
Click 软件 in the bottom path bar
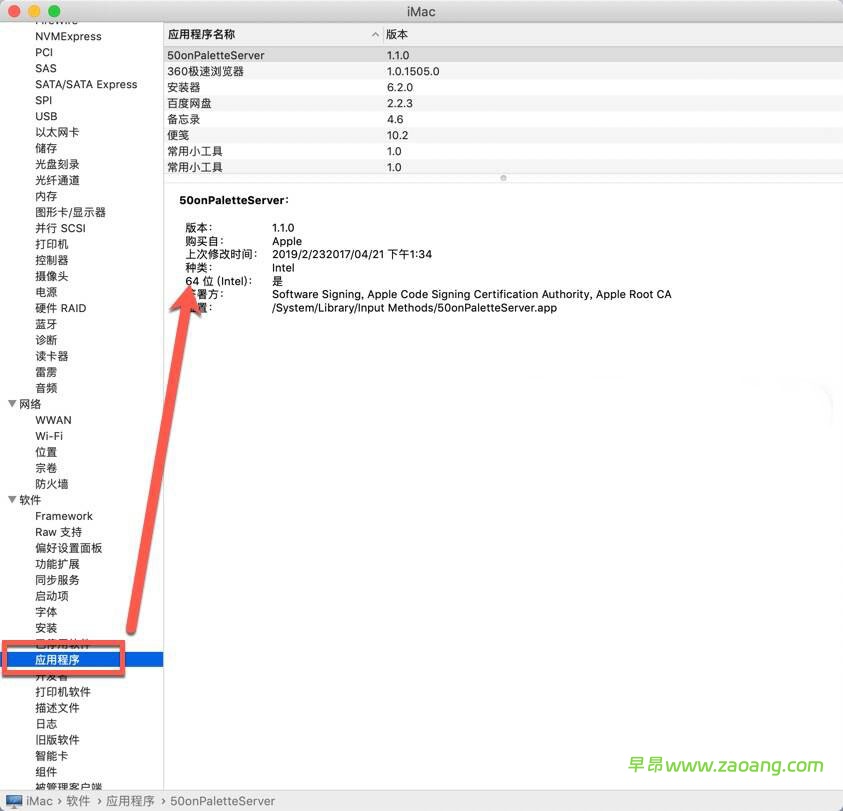tap(78, 801)
